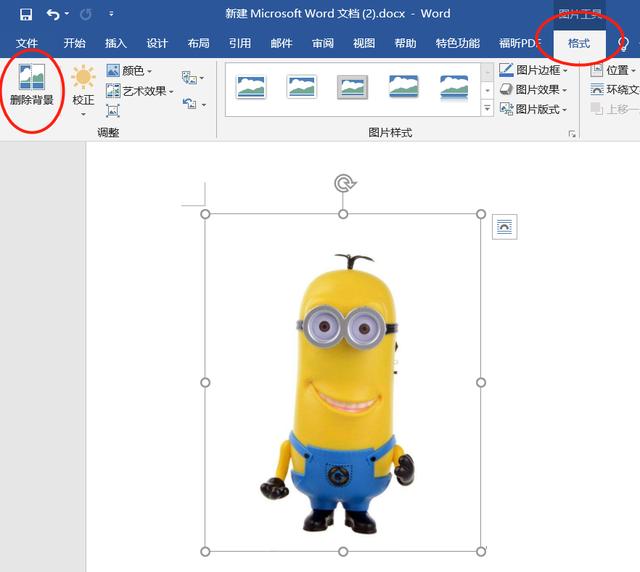Expand the picture styles gallery more arrow
This screenshot has height=572, width=640.
click(488, 108)
